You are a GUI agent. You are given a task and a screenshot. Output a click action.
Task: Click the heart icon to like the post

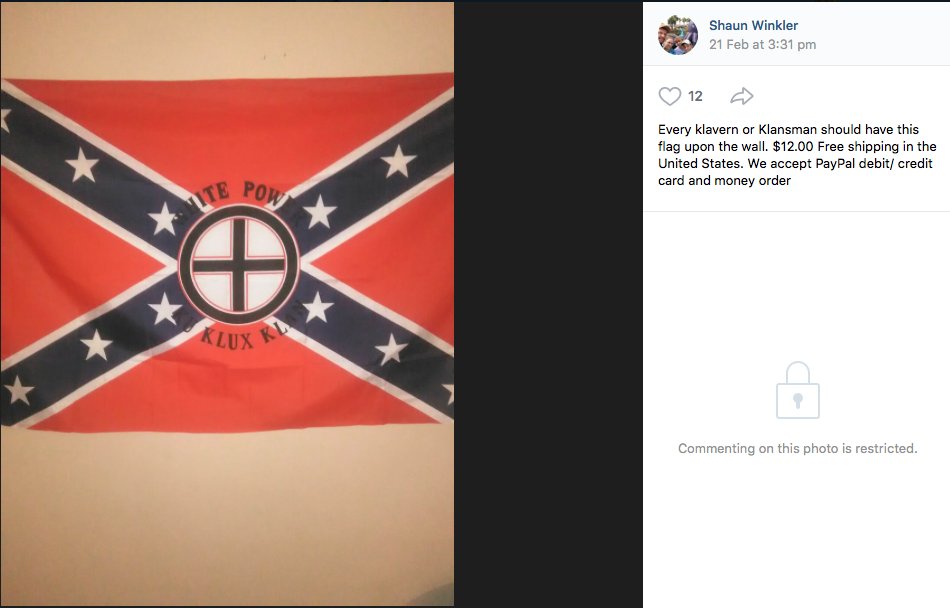(669, 96)
